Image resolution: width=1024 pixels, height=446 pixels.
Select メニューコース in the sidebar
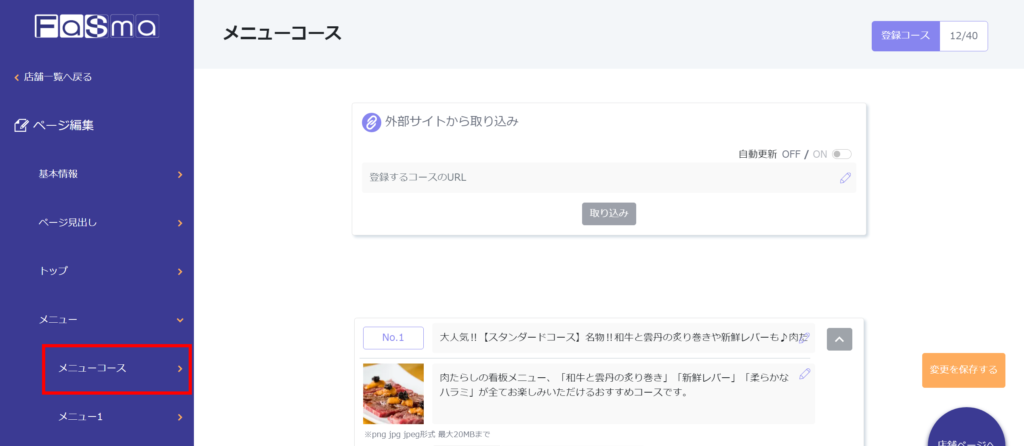pyautogui.click(x=116, y=369)
